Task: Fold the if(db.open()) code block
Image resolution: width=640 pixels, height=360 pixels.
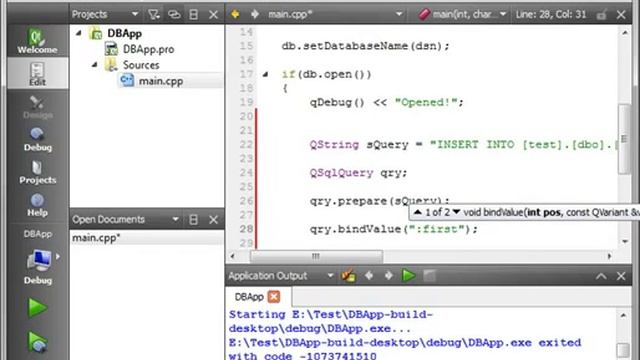Action: pyautogui.click(x=265, y=74)
